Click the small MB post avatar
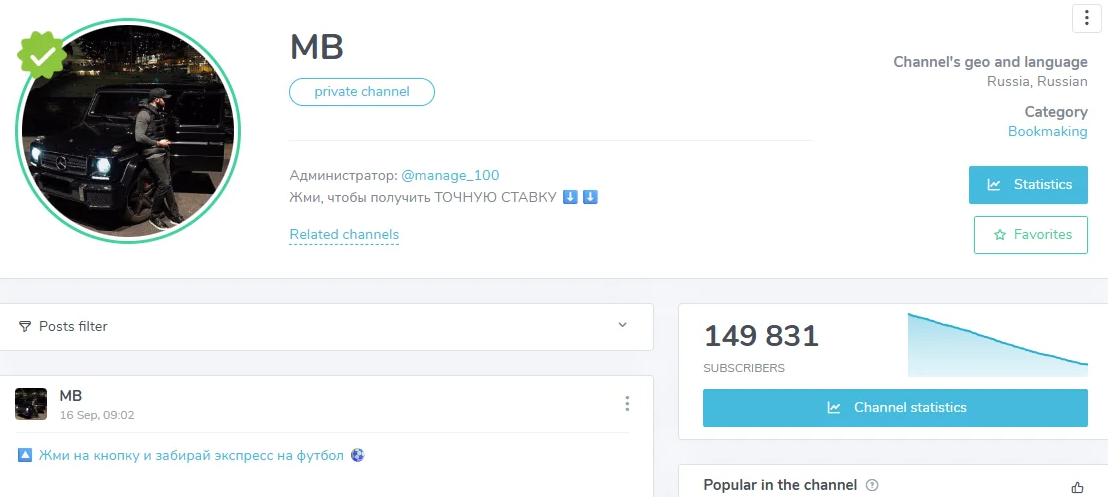Image resolution: width=1108 pixels, height=497 pixels. pos(31,404)
